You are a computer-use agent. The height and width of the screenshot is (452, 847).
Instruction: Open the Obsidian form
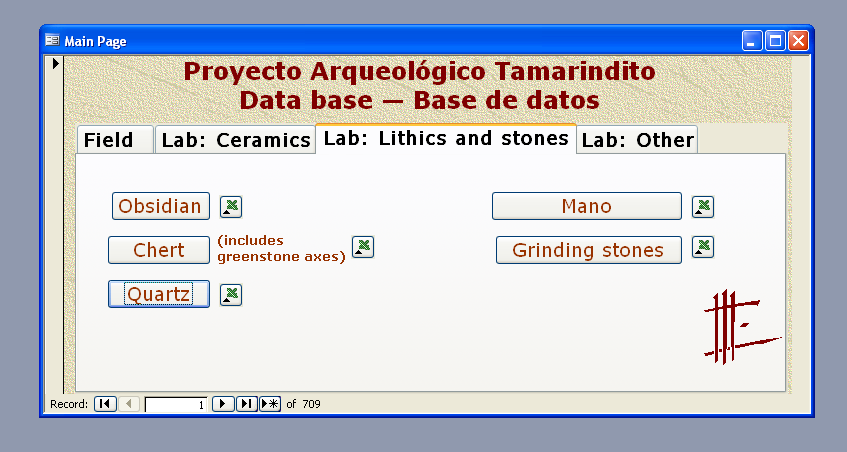161,206
